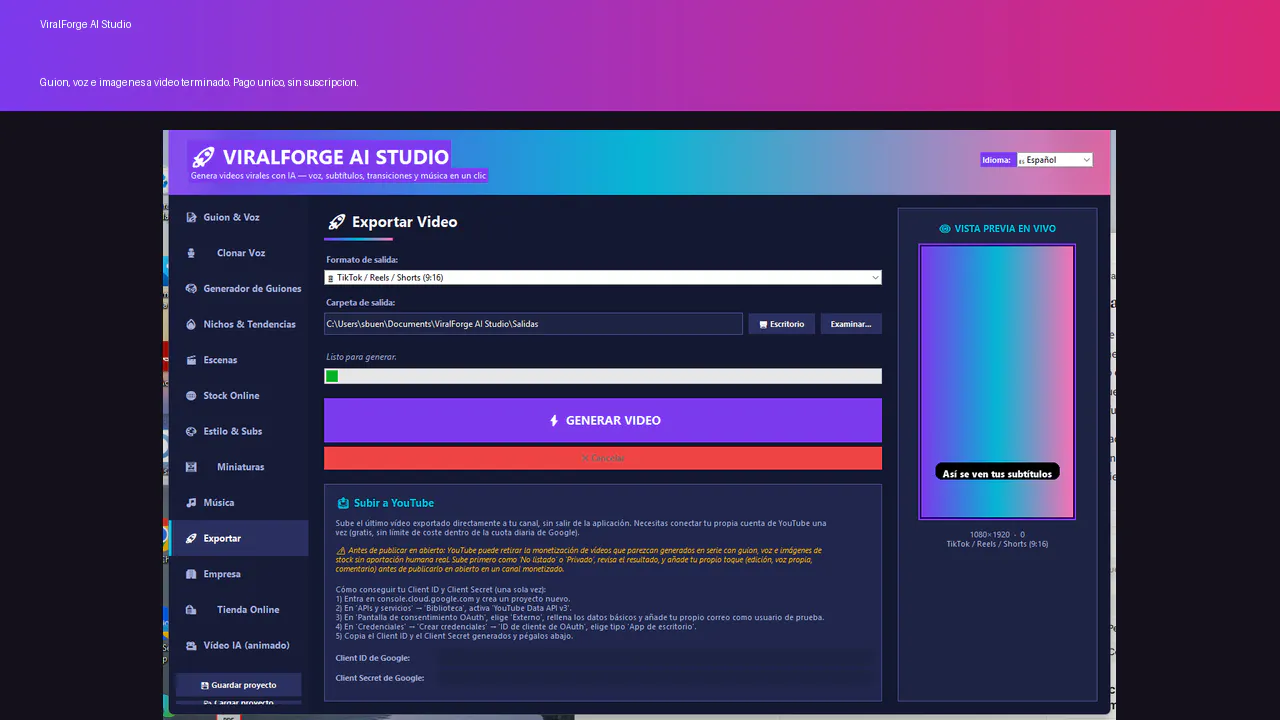Click the Escenas clapperboard icon
1280x720 pixels.
(x=191, y=360)
